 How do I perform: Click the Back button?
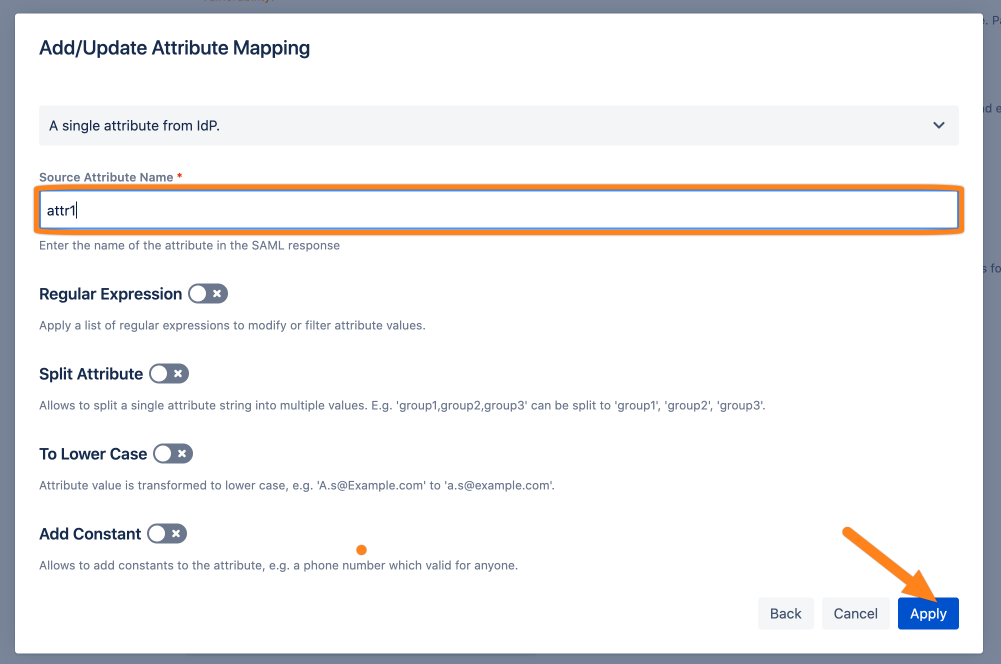click(x=785, y=613)
